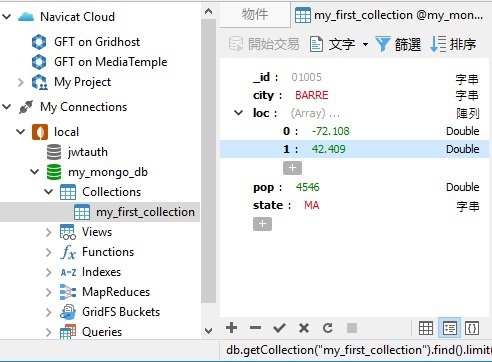The image size is (492, 362).
Task: Open the 篩選 filter funnel tool
Action: [398, 44]
